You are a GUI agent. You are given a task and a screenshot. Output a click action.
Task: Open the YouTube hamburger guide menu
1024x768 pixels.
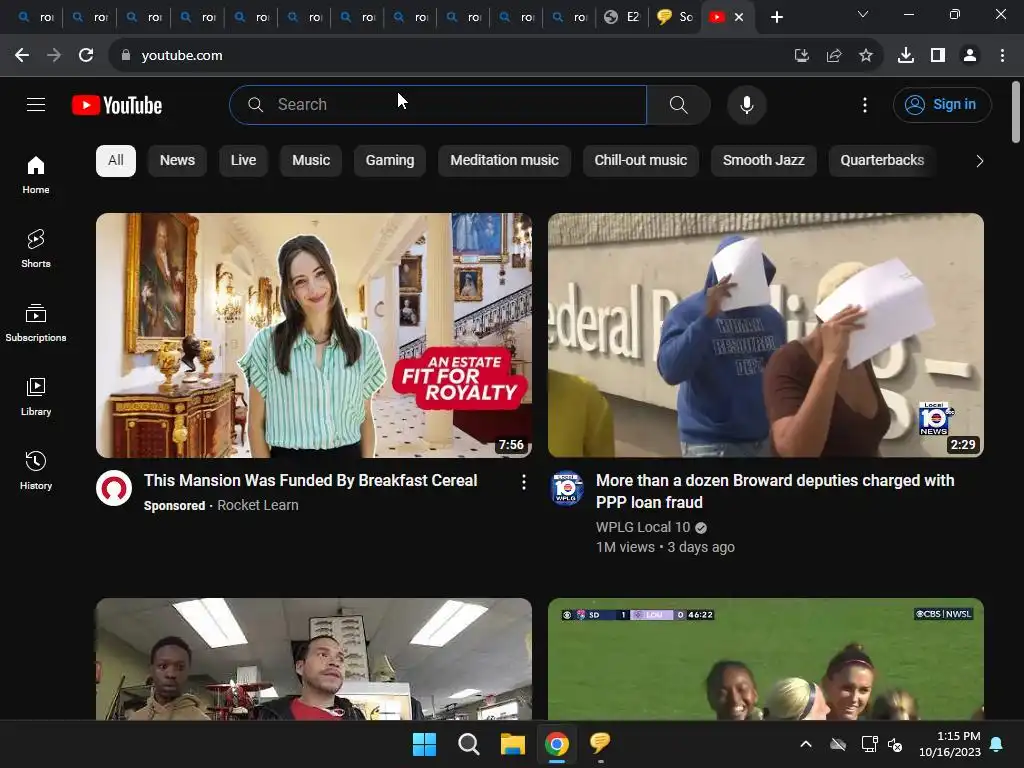coord(36,104)
